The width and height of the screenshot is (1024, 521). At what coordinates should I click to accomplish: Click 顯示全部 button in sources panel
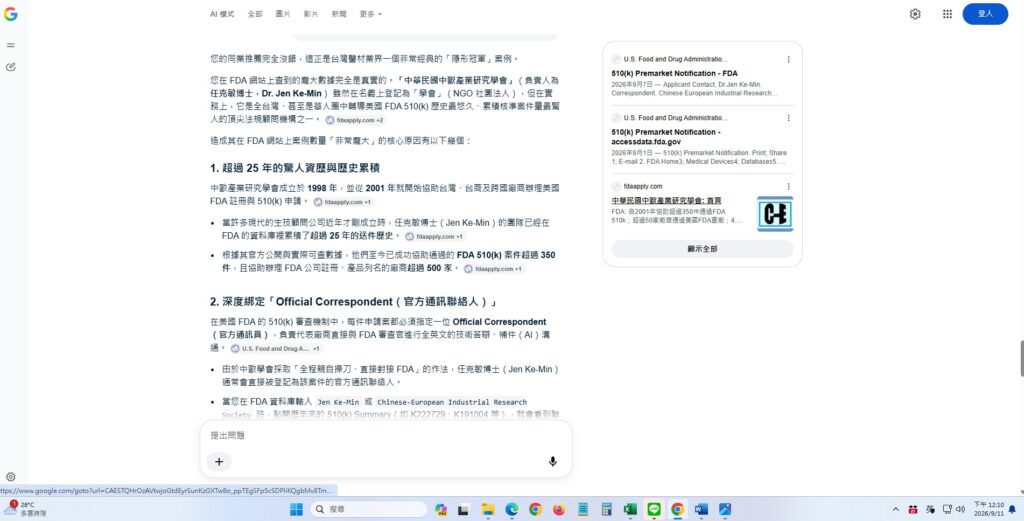click(x=702, y=249)
